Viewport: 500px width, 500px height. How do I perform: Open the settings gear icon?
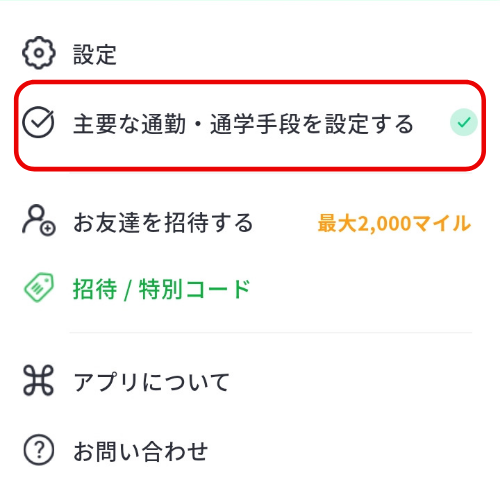[x=39, y=53]
